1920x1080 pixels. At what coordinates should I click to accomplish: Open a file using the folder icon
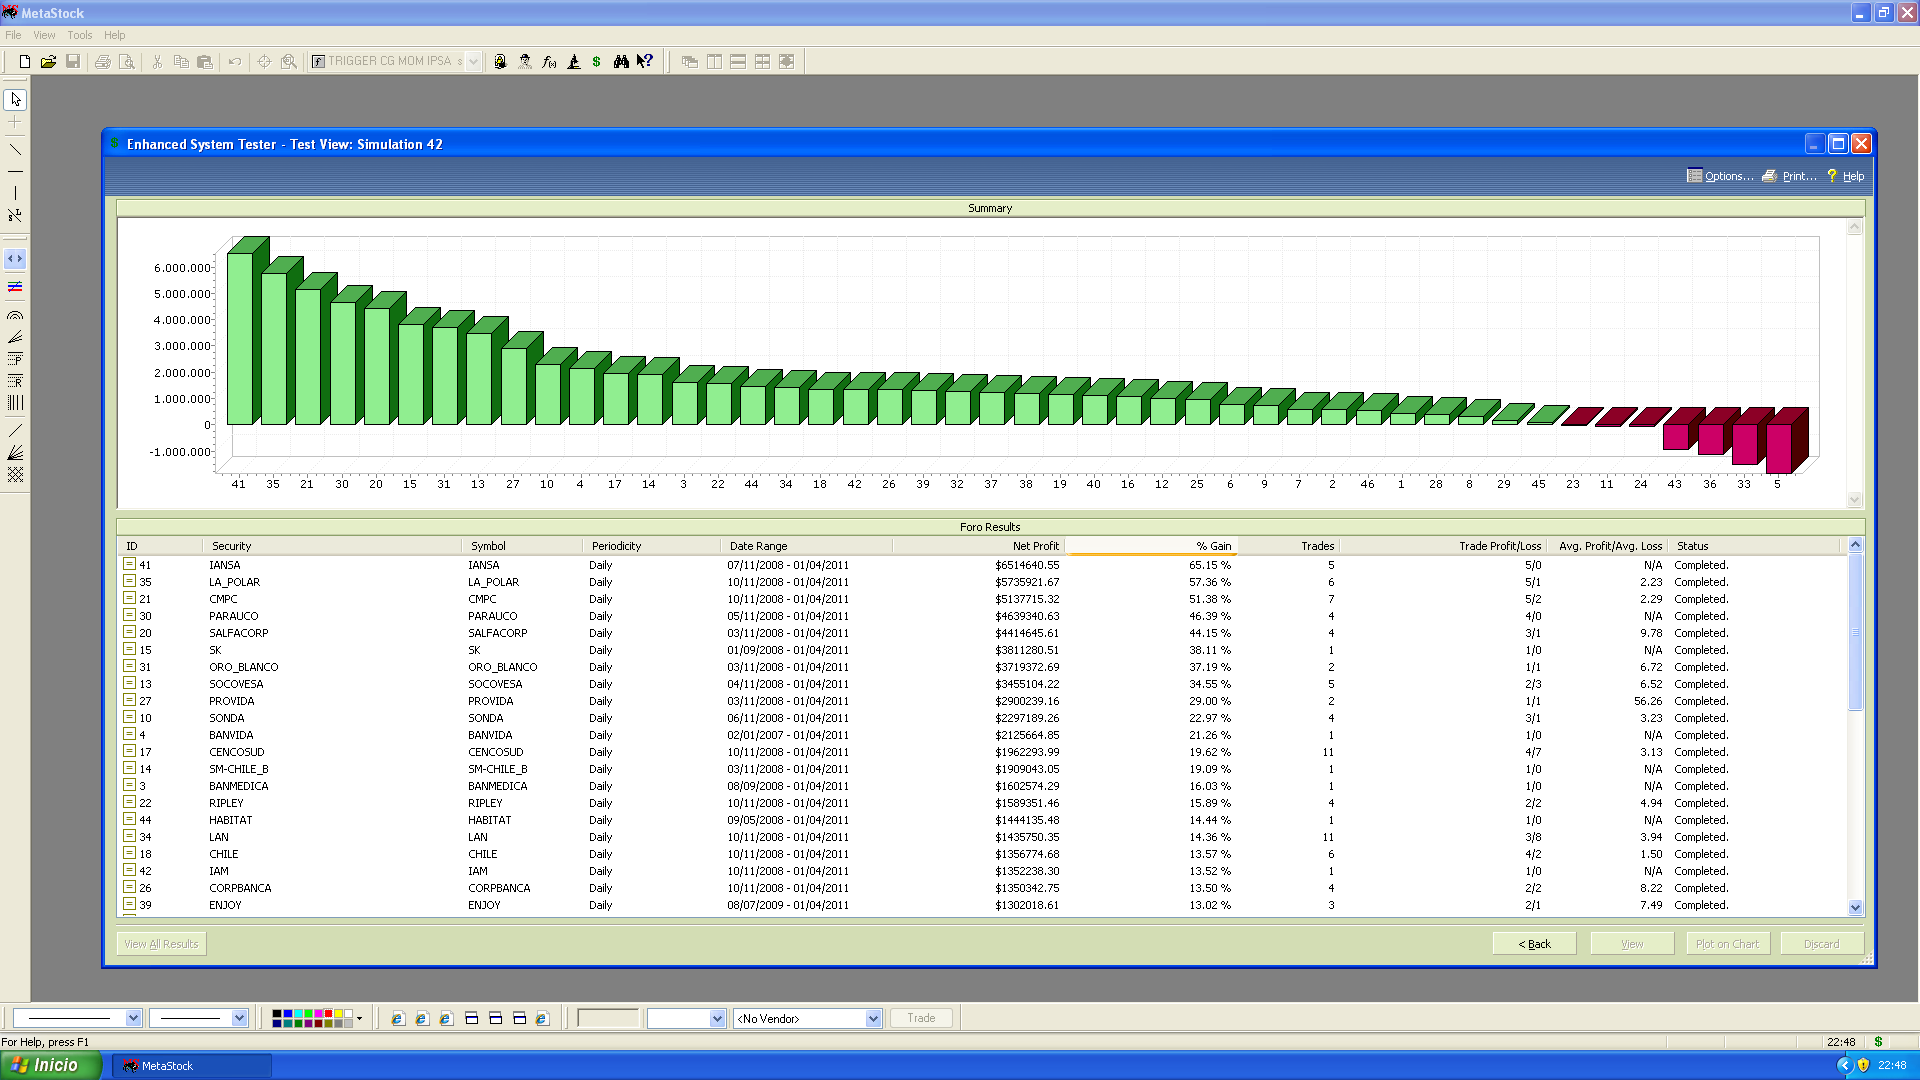48,61
